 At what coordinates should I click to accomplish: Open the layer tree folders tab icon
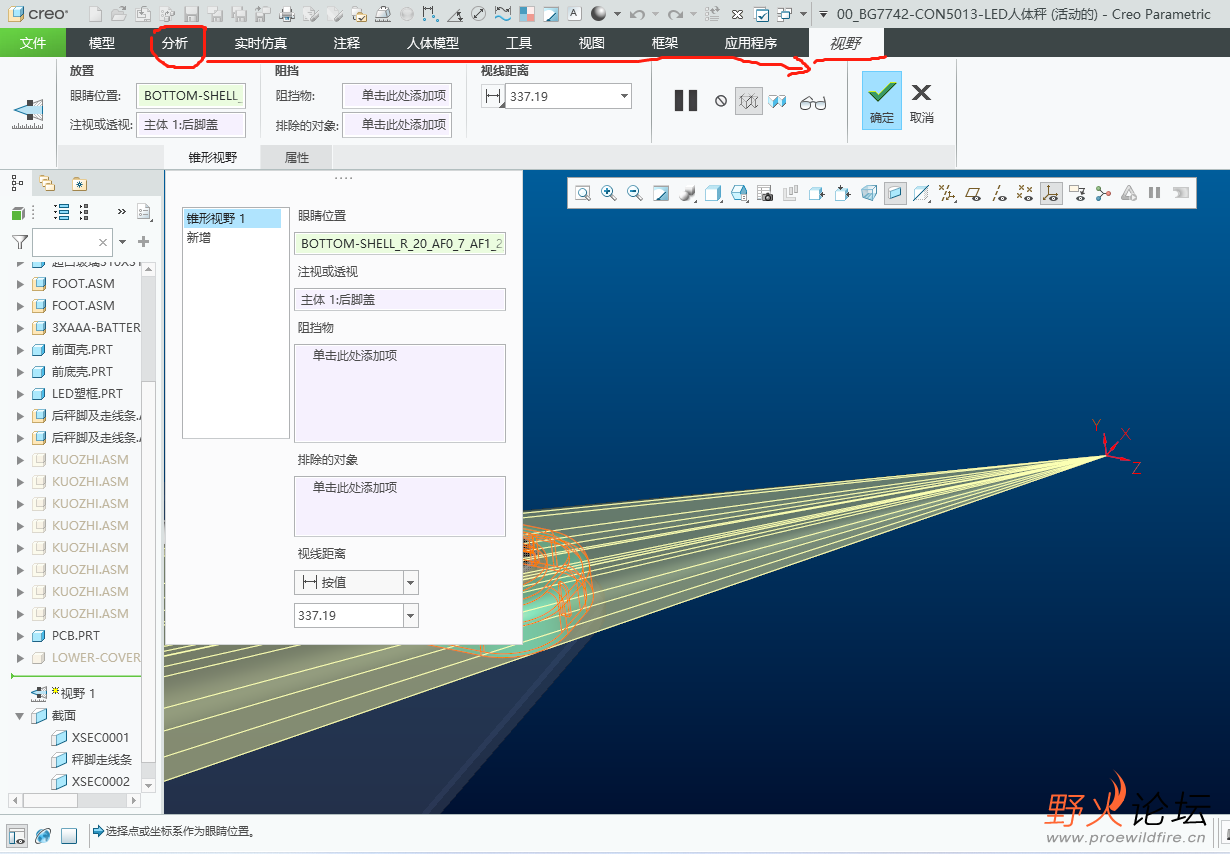[x=47, y=183]
